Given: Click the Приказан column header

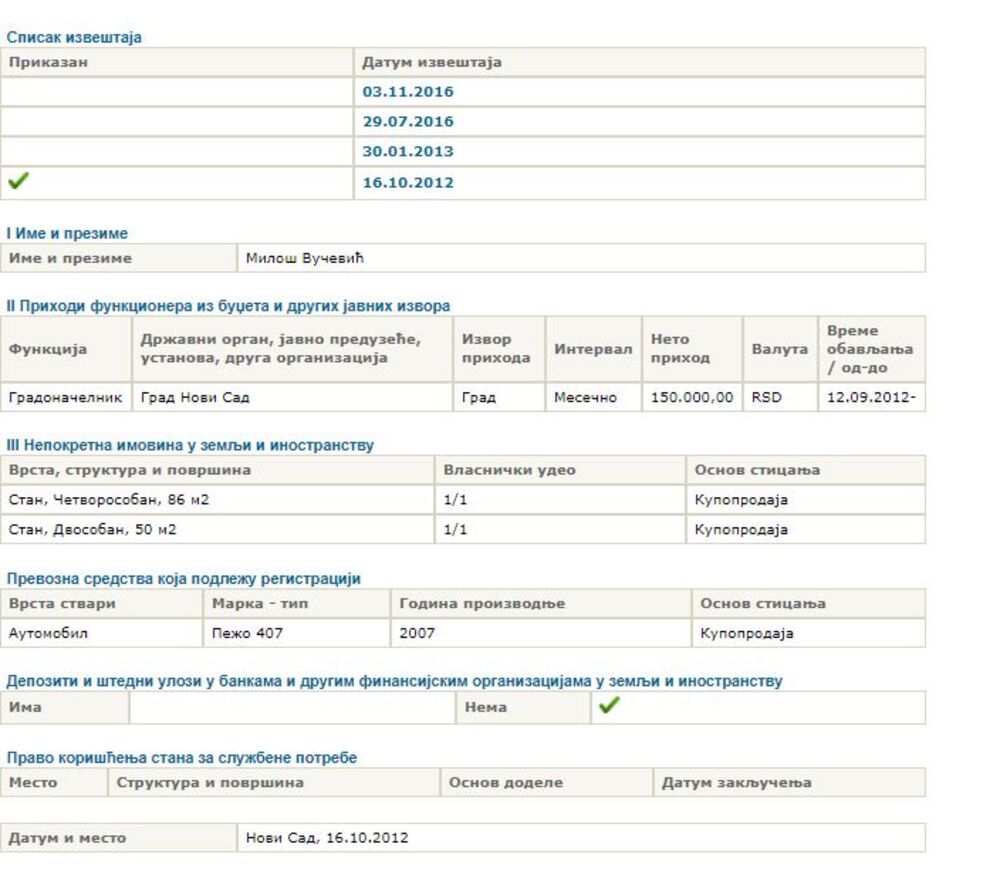Looking at the screenshot, I should (x=50, y=63).
